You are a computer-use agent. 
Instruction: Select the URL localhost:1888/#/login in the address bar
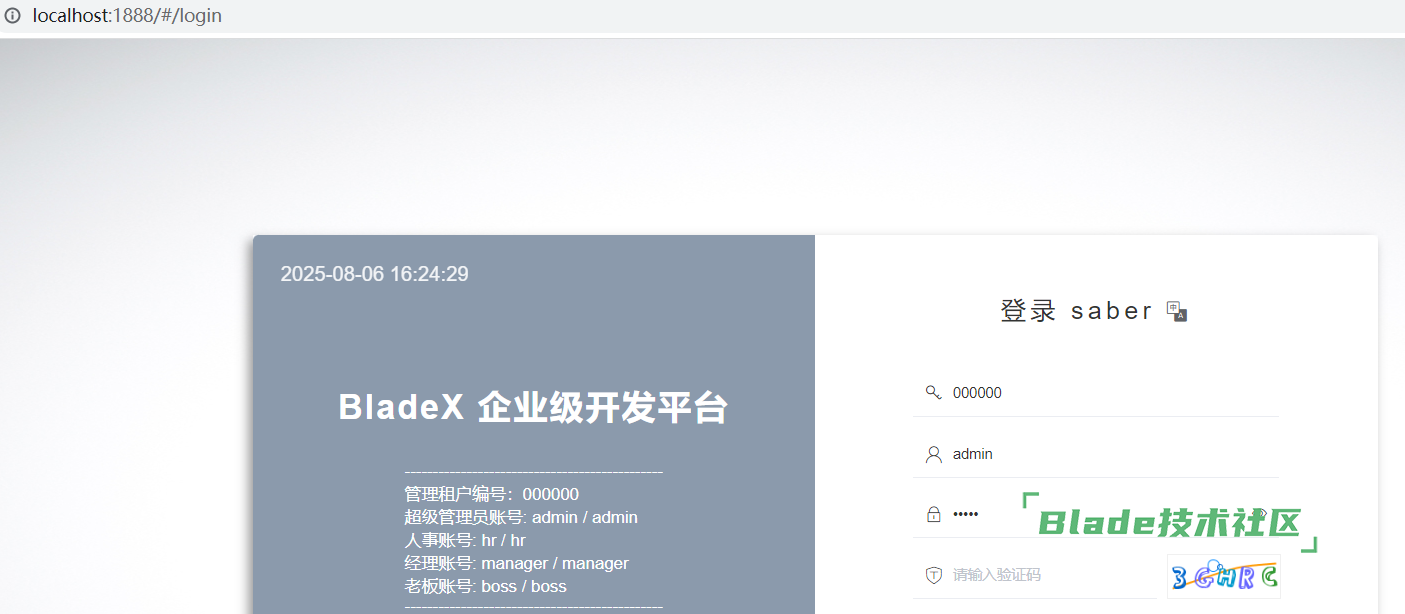[x=127, y=16]
